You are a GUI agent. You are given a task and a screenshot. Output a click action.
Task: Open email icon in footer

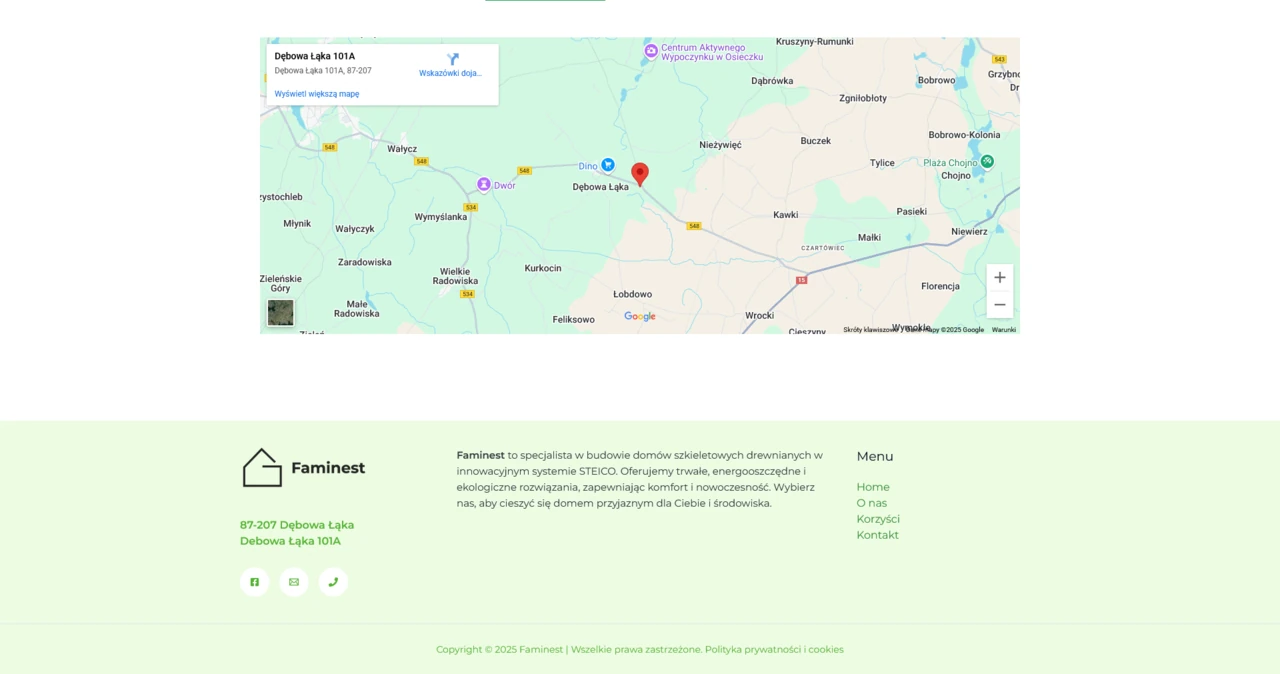coord(294,582)
